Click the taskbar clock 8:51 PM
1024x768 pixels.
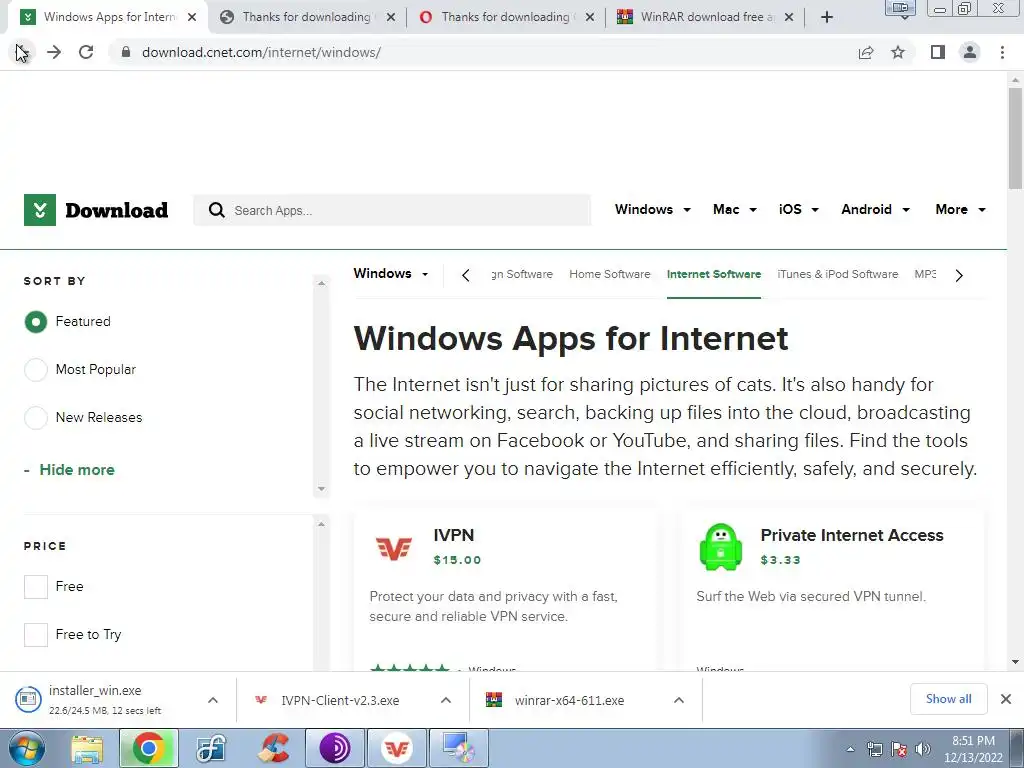973,741
